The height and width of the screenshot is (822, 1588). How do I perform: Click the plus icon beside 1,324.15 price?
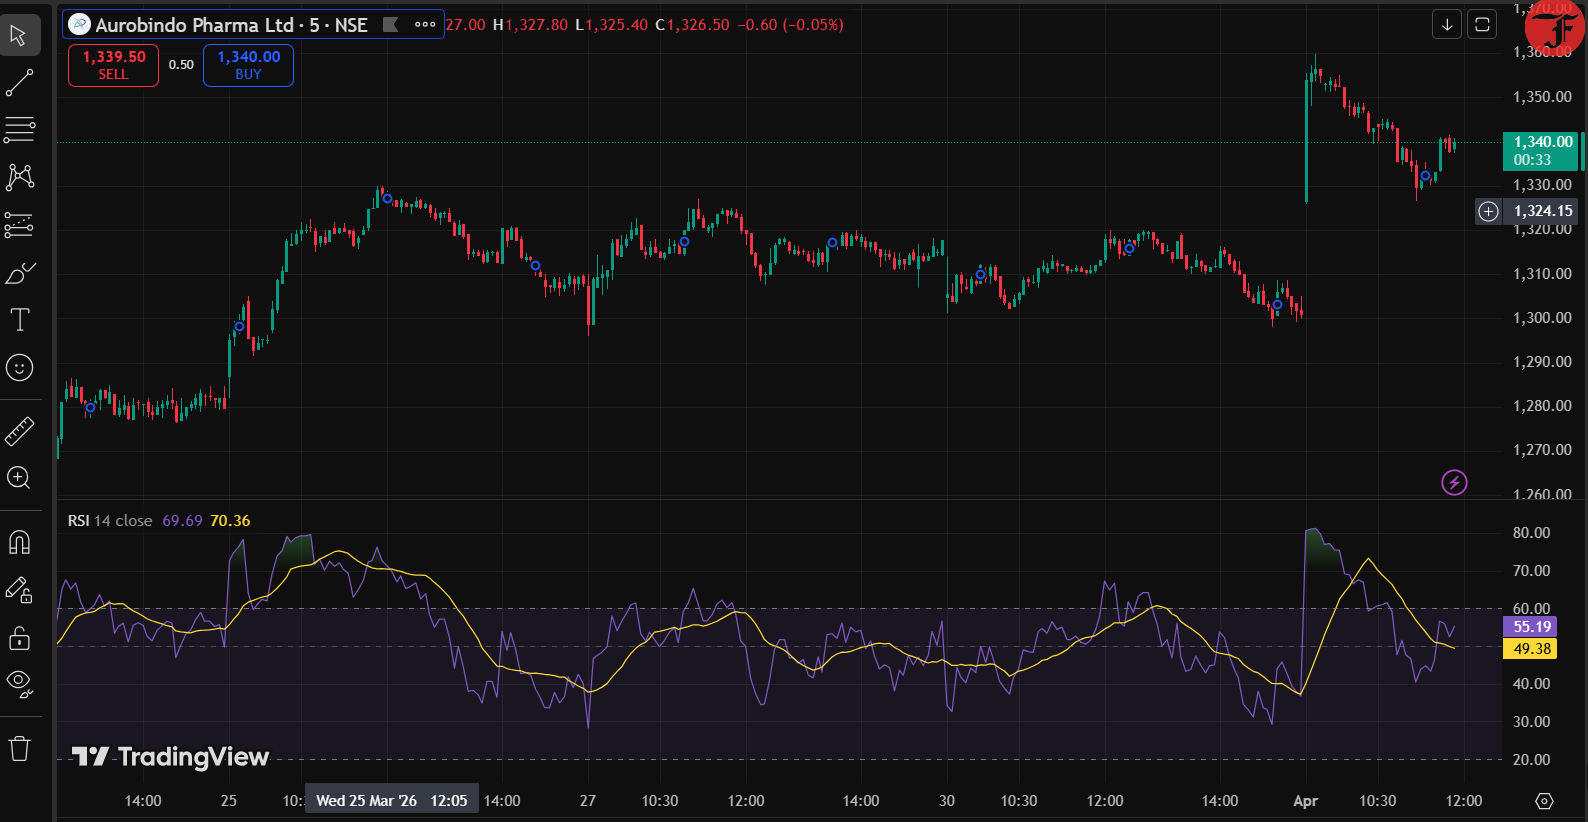1489,211
